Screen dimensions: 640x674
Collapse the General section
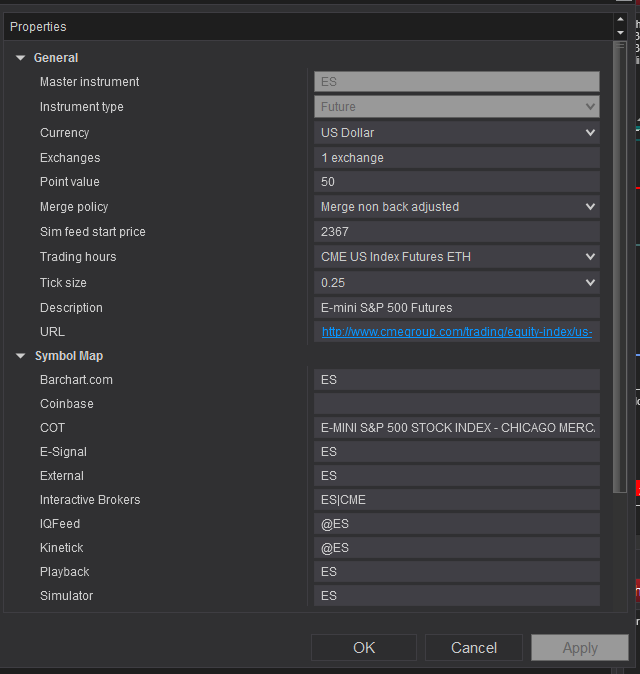pos(21,58)
